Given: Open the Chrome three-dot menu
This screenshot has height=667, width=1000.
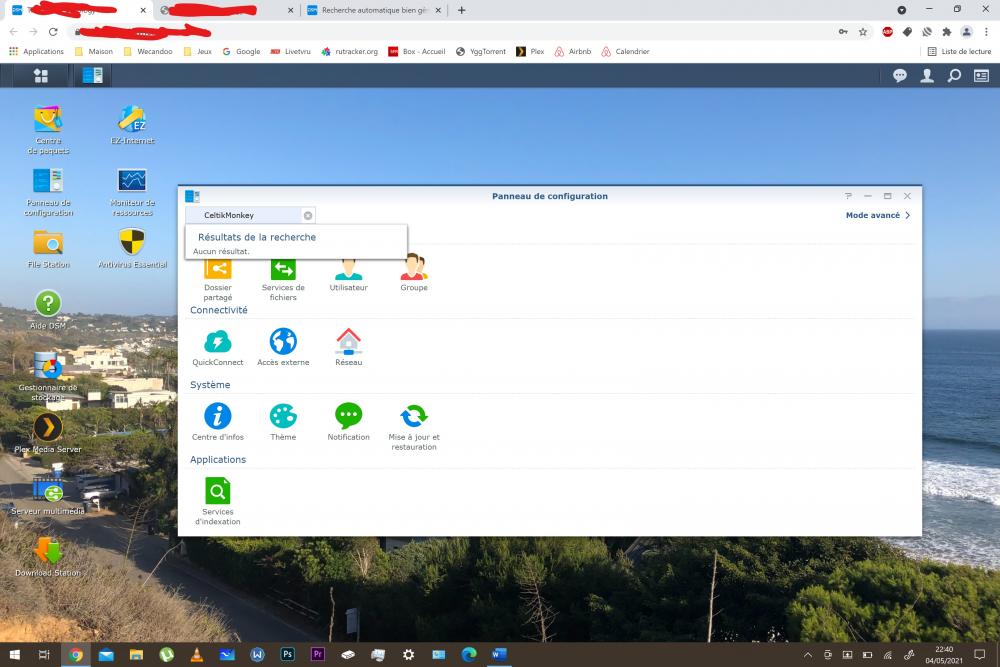Looking at the screenshot, I should (x=987, y=31).
